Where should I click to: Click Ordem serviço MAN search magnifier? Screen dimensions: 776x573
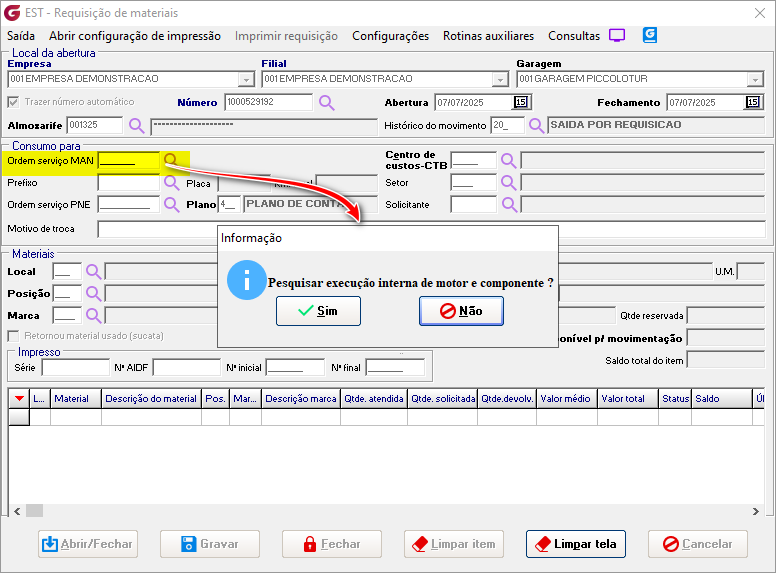click(x=171, y=160)
